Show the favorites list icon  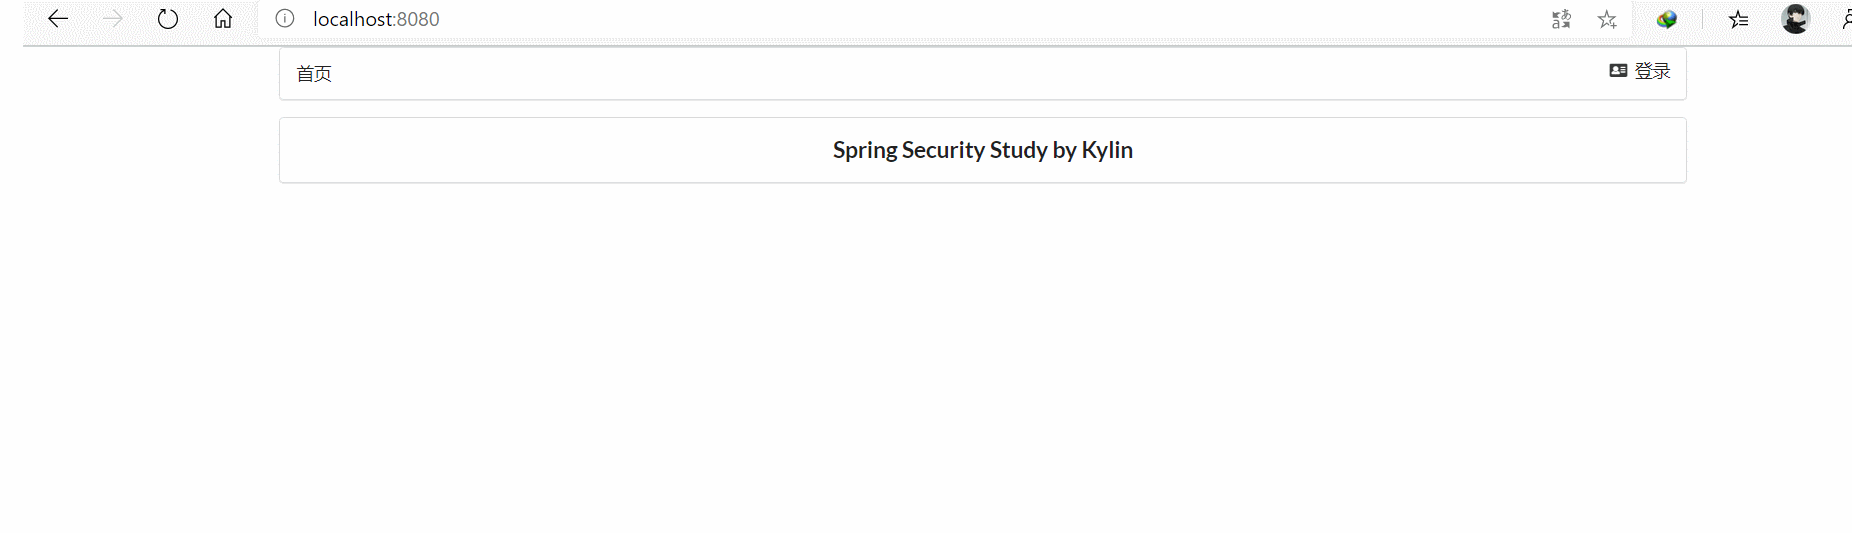pyautogui.click(x=1739, y=19)
